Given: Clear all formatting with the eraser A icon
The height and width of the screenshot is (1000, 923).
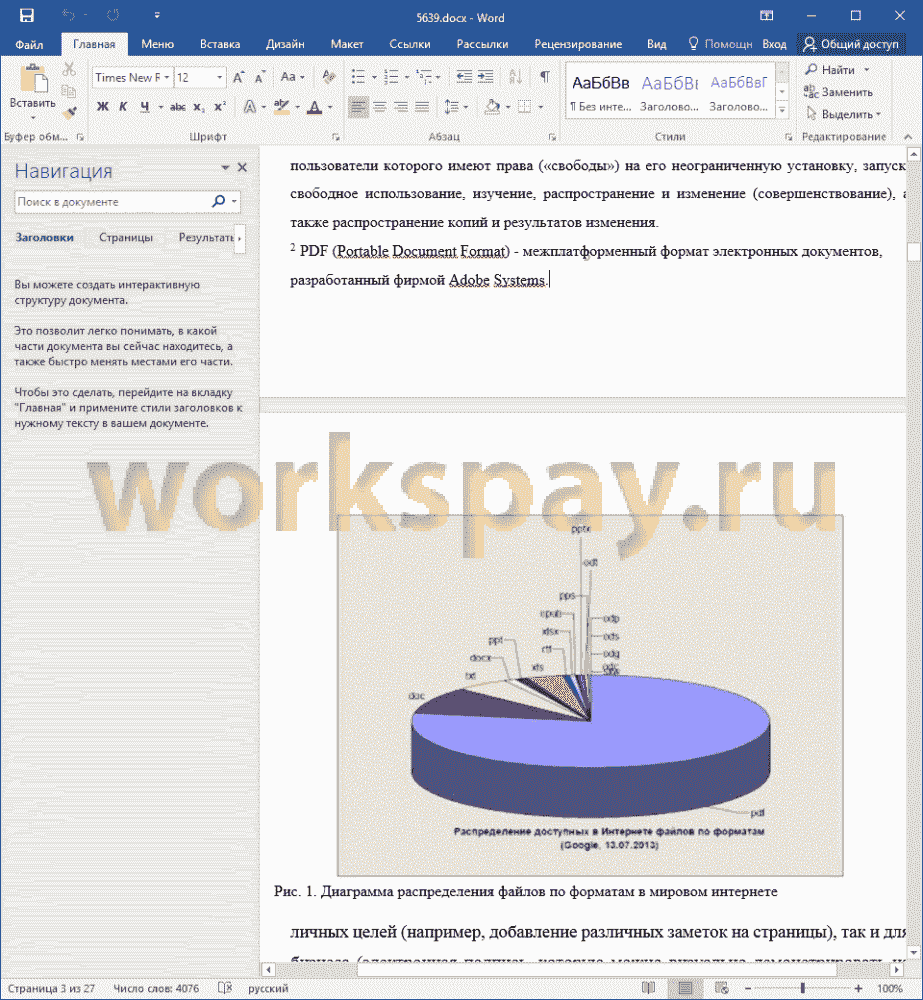Looking at the screenshot, I should coord(329,77).
